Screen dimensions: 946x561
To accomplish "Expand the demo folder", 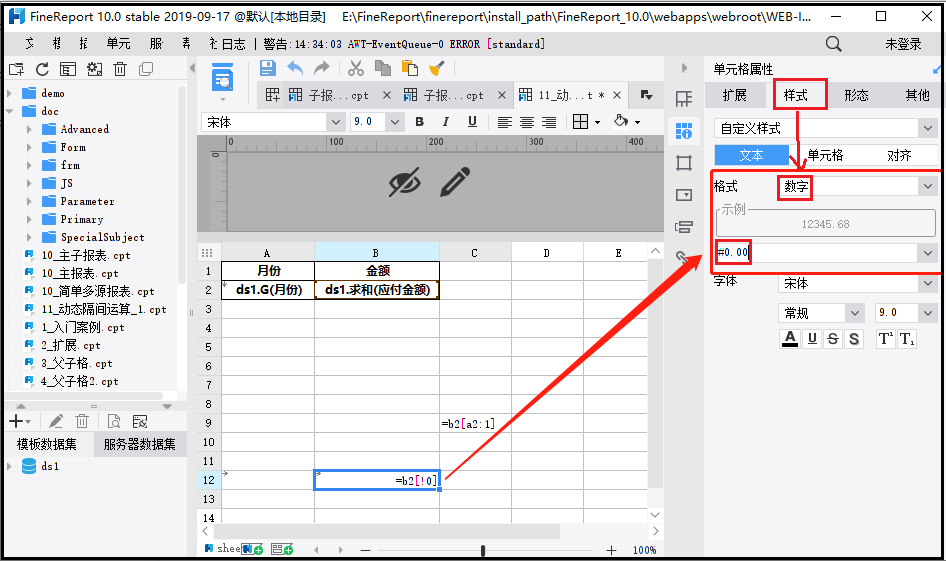I will point(10,94).
